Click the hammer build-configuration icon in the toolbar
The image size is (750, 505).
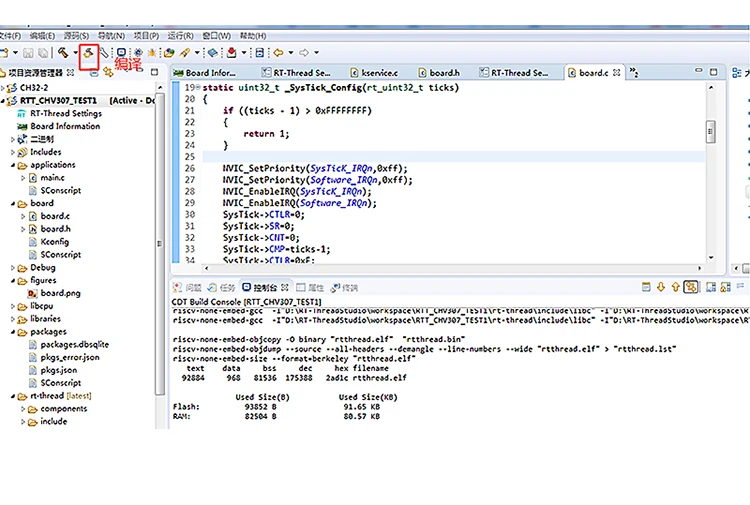point(63,53)
